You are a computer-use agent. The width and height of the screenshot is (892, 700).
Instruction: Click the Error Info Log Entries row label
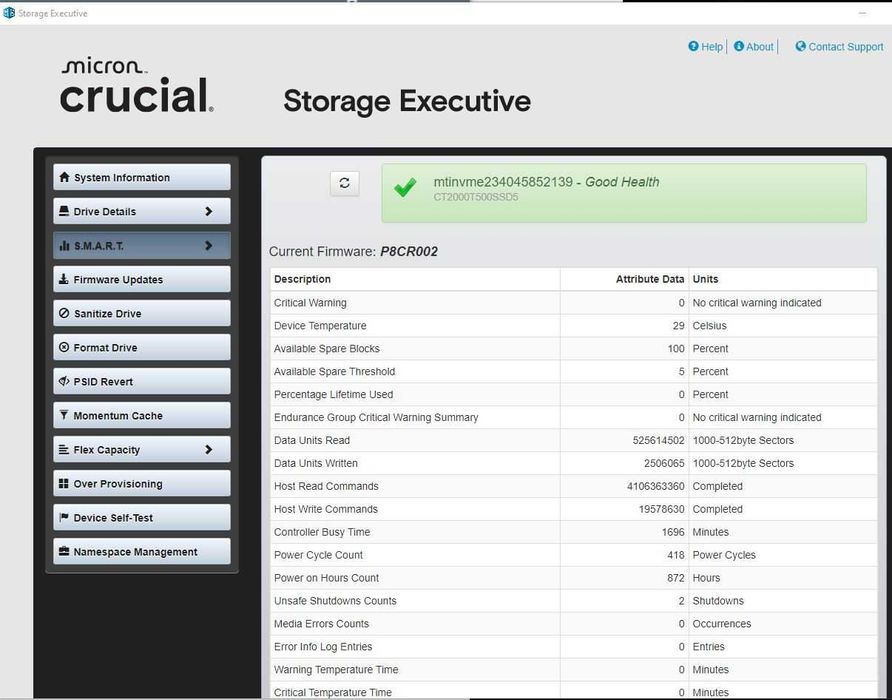point(323,647)
